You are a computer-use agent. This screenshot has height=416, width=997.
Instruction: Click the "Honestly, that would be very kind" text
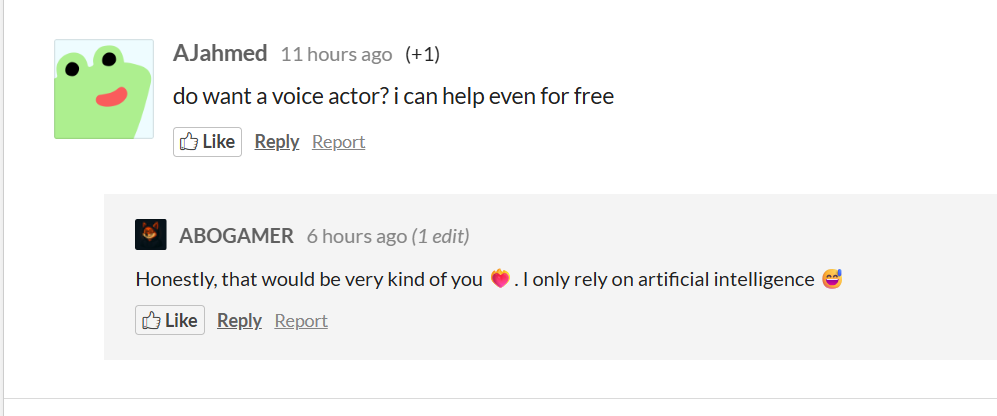tap(309, 279)
